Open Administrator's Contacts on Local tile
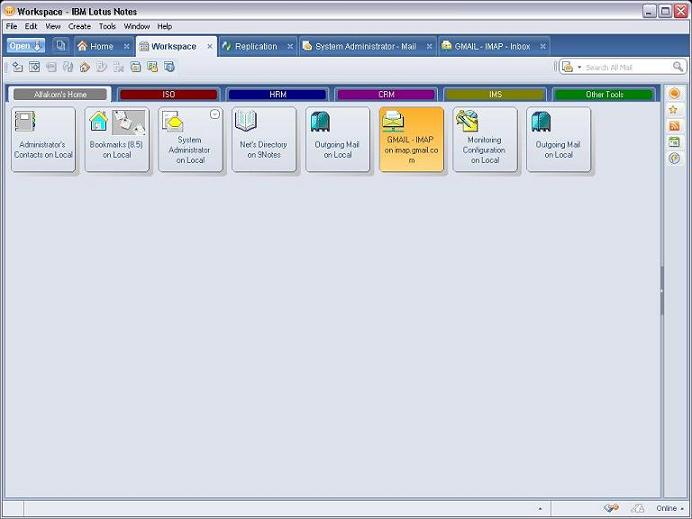The image size is (692, 519). pyautogui.click(x=44, y=139)
